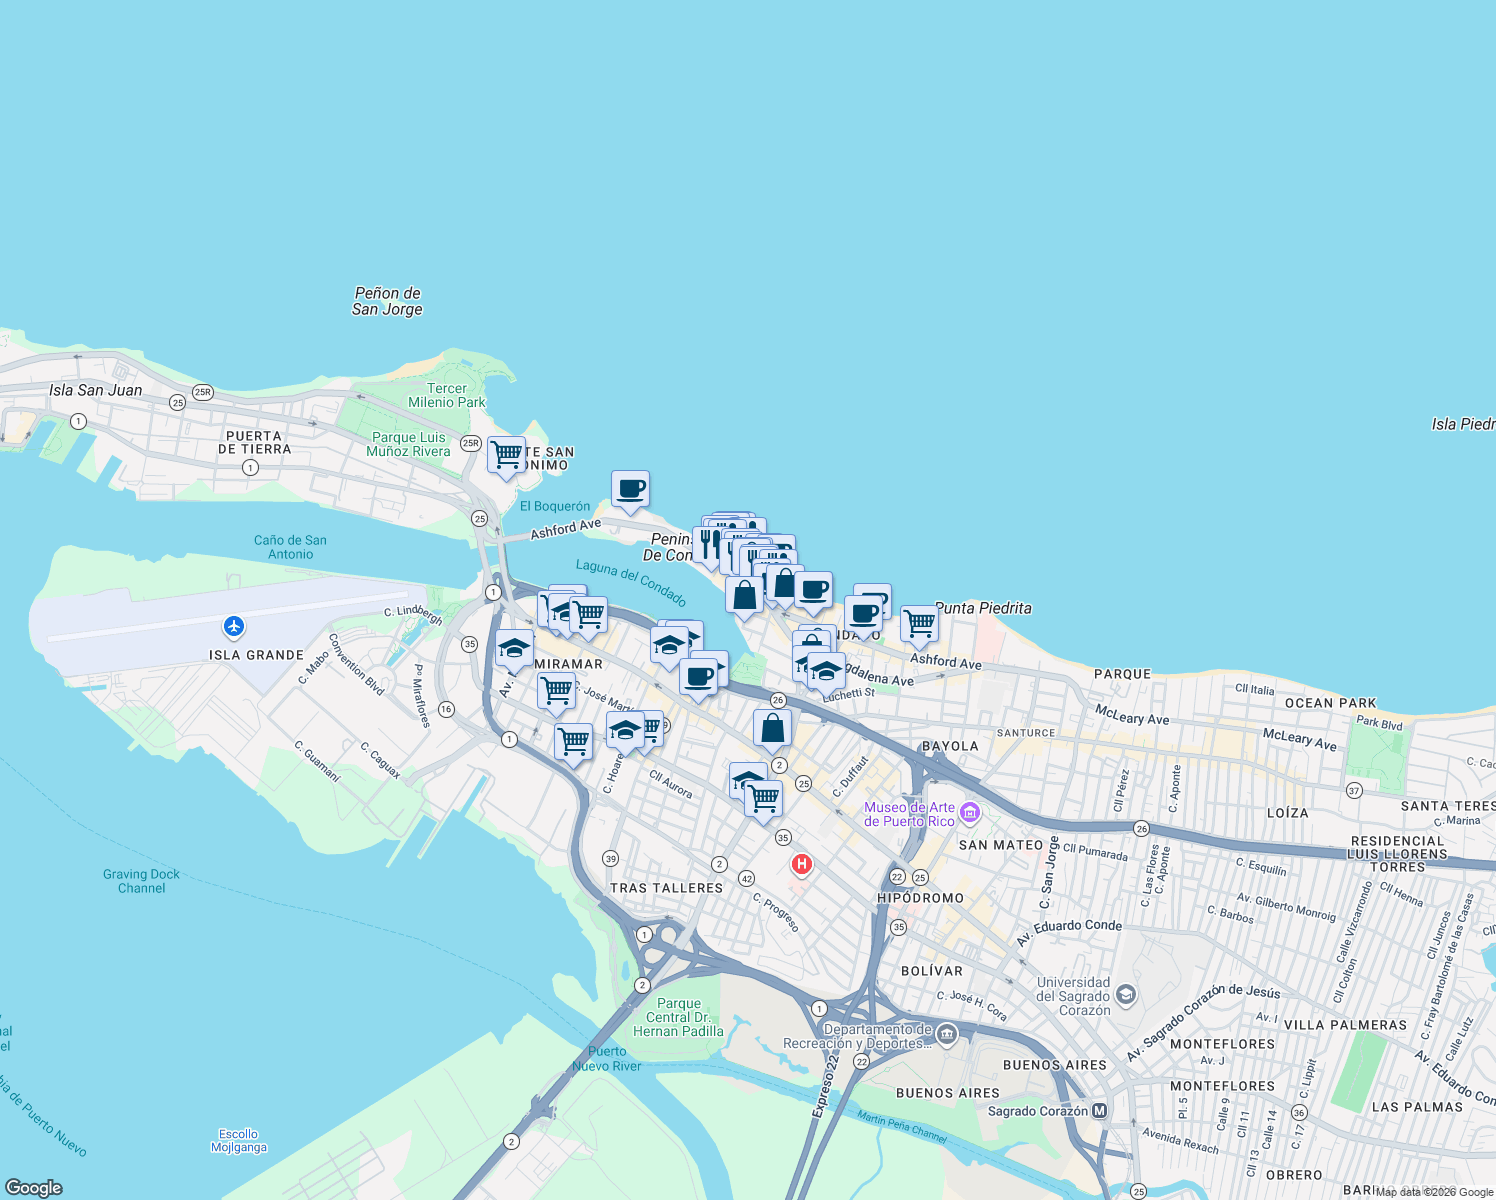Click the Punta Piedrita label

tap(983, 608)
